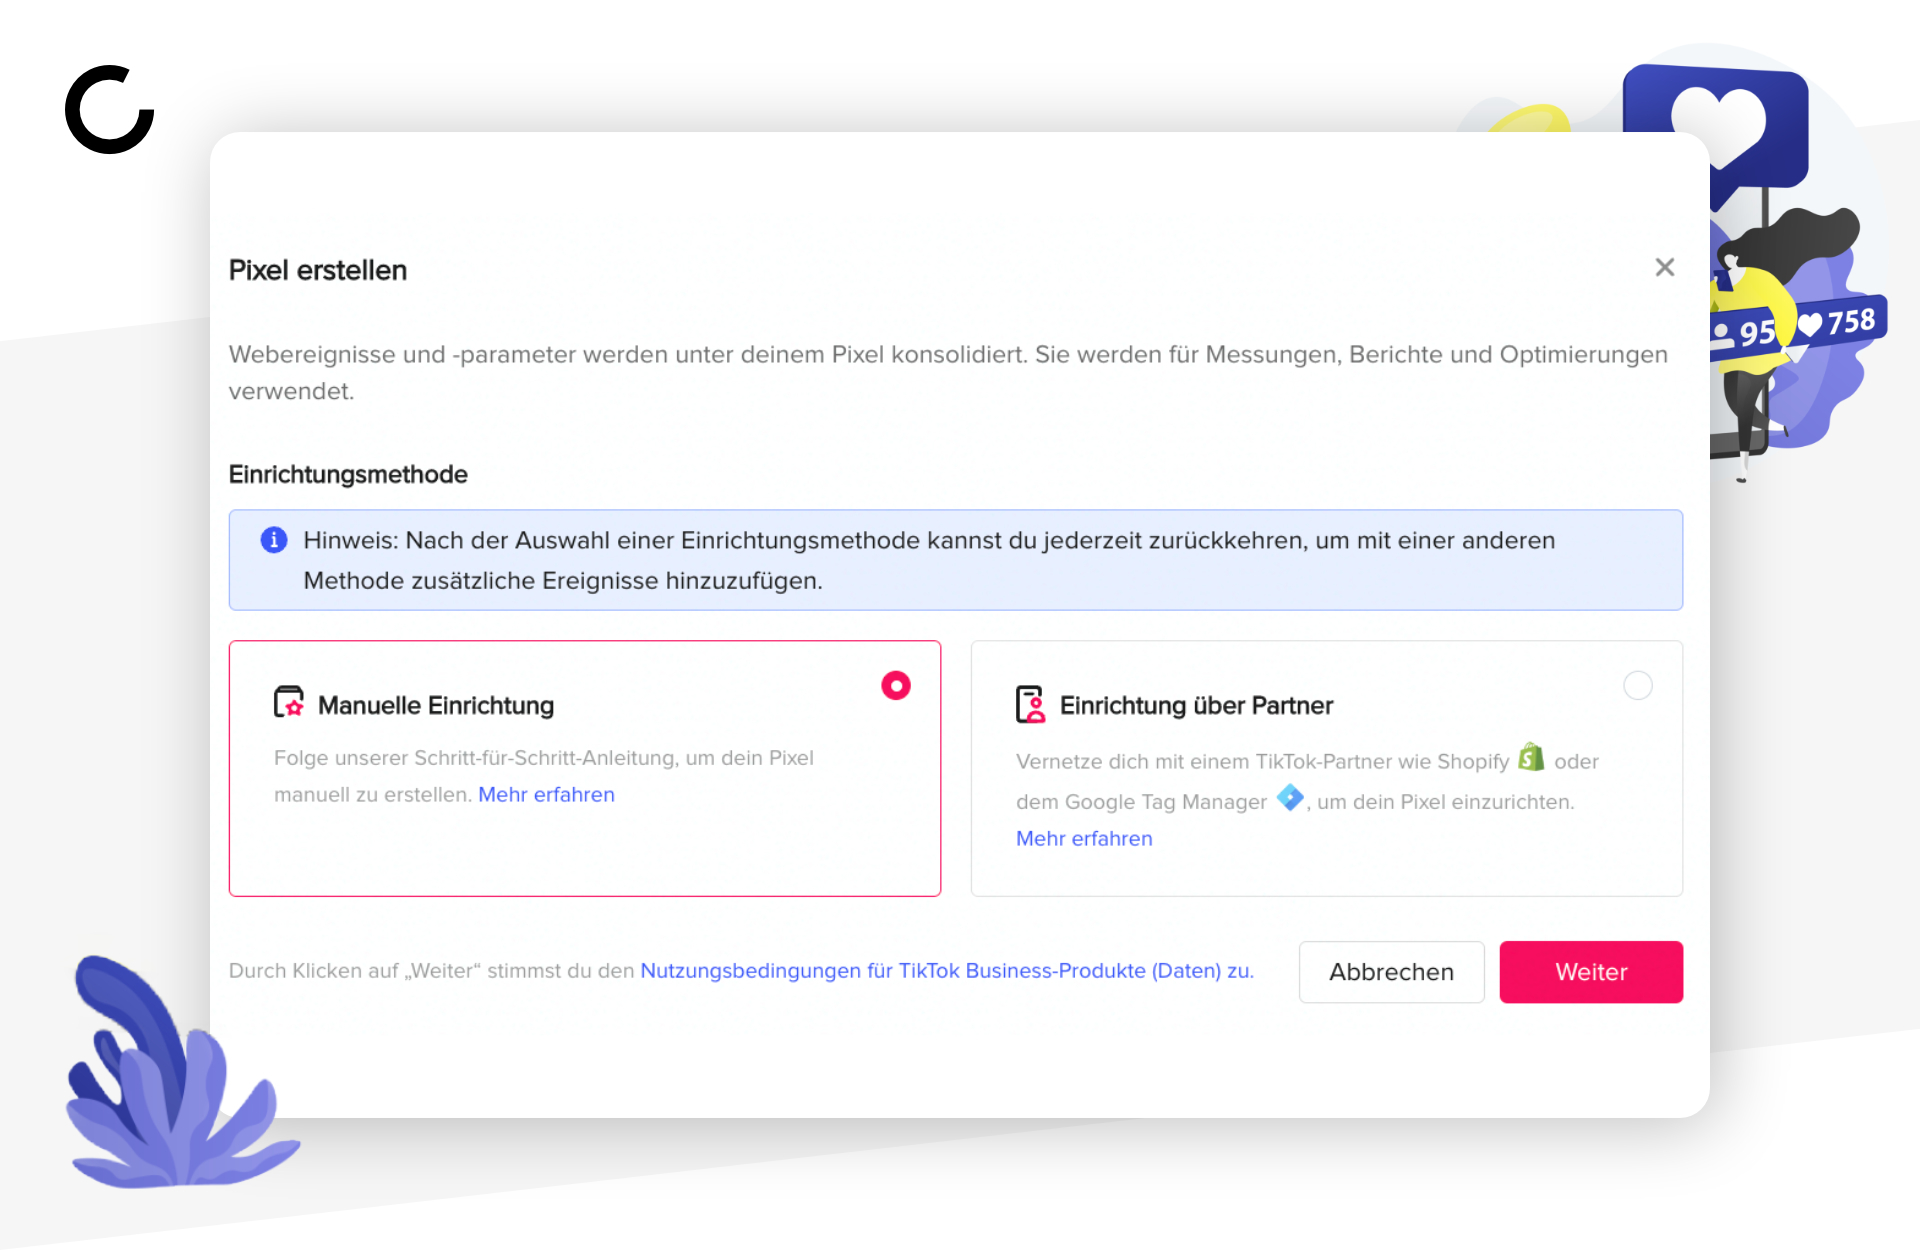Screen dimensions: 1920x1250
Task: Click the black circular logo at top left
Action: (110, 110)
